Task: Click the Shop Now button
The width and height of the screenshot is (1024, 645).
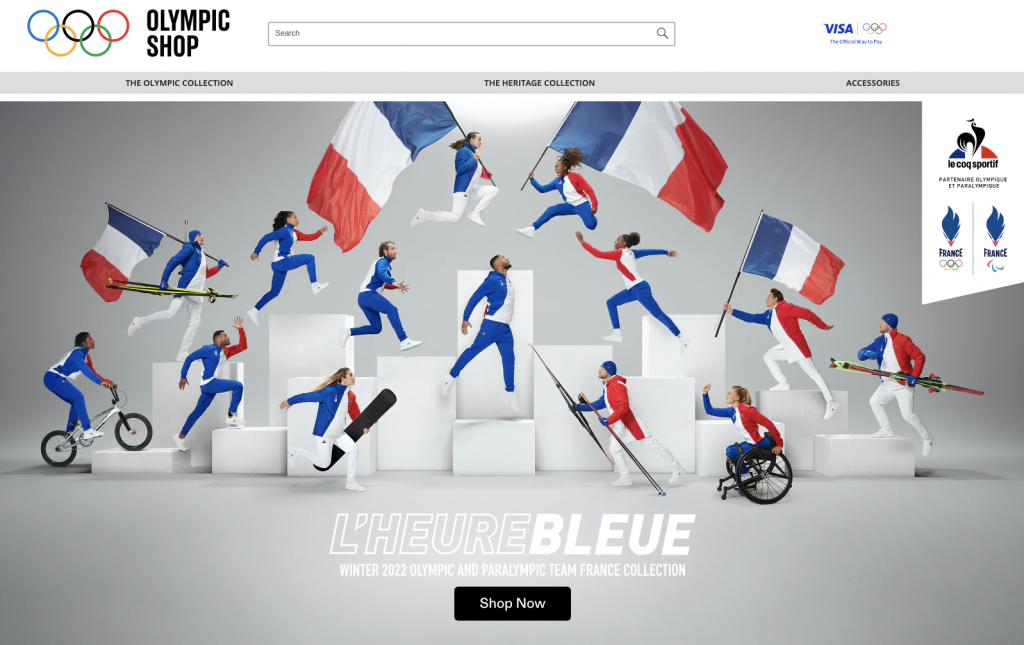Action: (513, 603)
